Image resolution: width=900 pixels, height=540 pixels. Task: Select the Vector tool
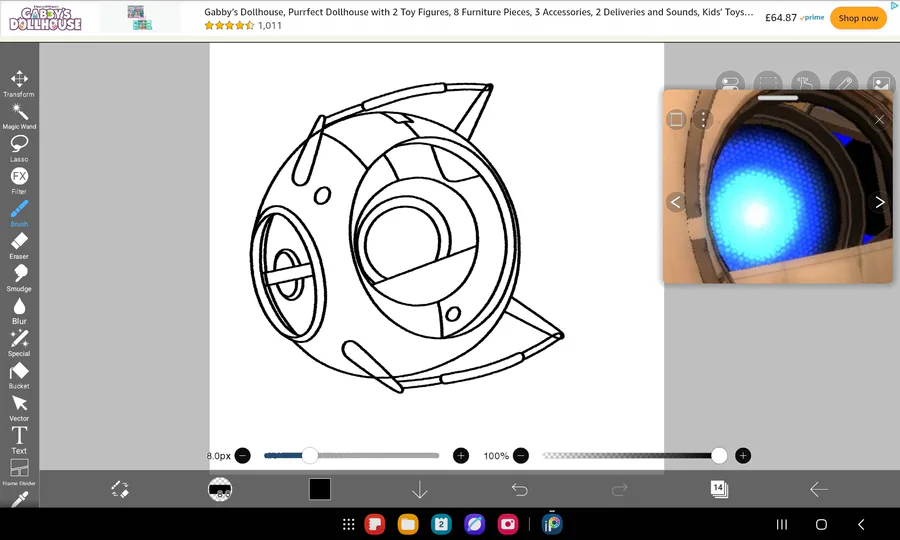(19, 407)
